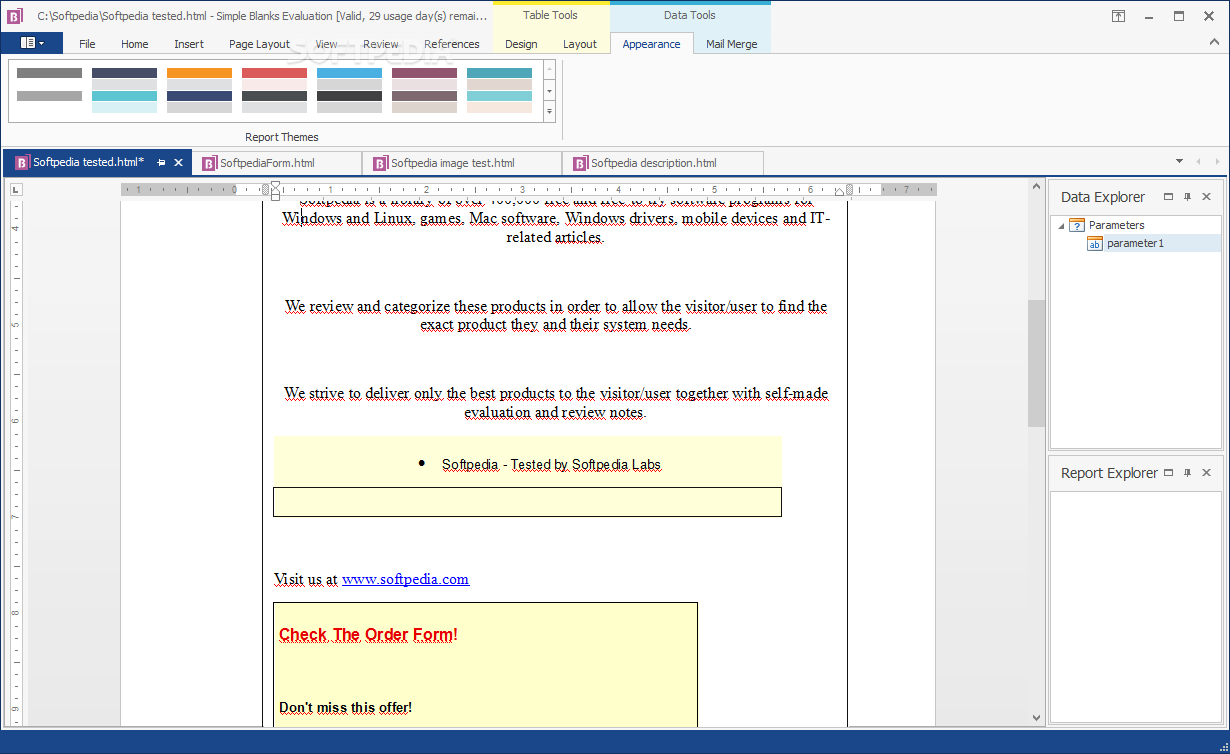Image resolution: width=1230 pixels, height=754 pixels.
Task: Maximize the Data Explorer panel
Action: point(1168,197)
